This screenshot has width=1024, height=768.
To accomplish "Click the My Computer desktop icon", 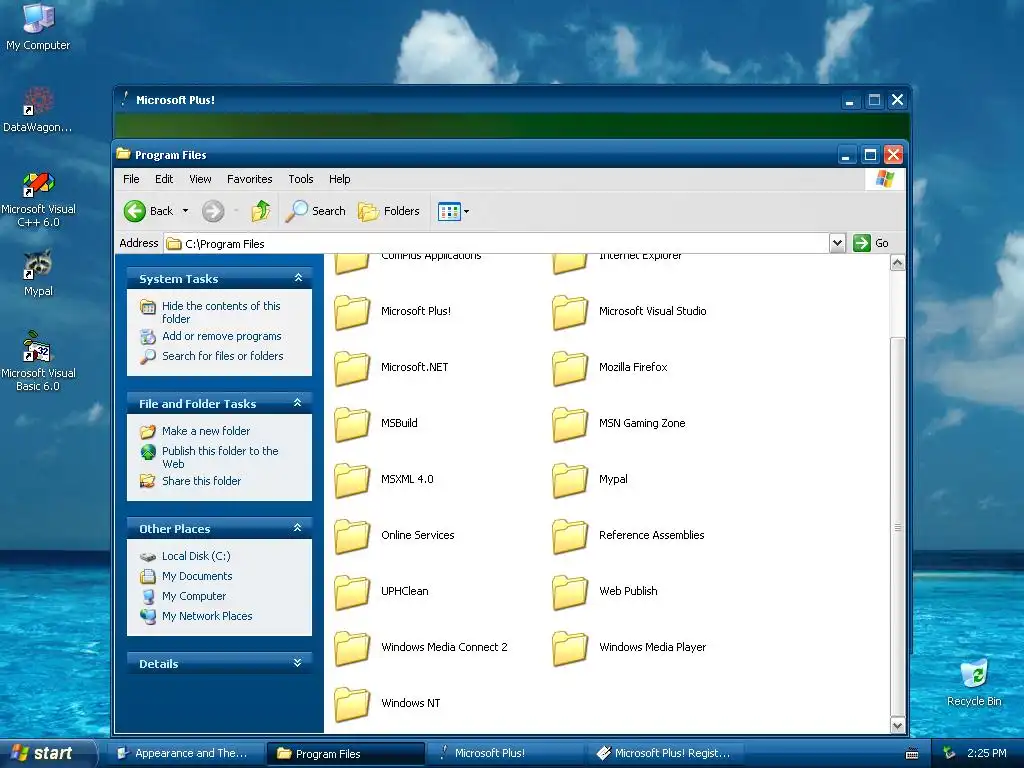I will 38,26.
